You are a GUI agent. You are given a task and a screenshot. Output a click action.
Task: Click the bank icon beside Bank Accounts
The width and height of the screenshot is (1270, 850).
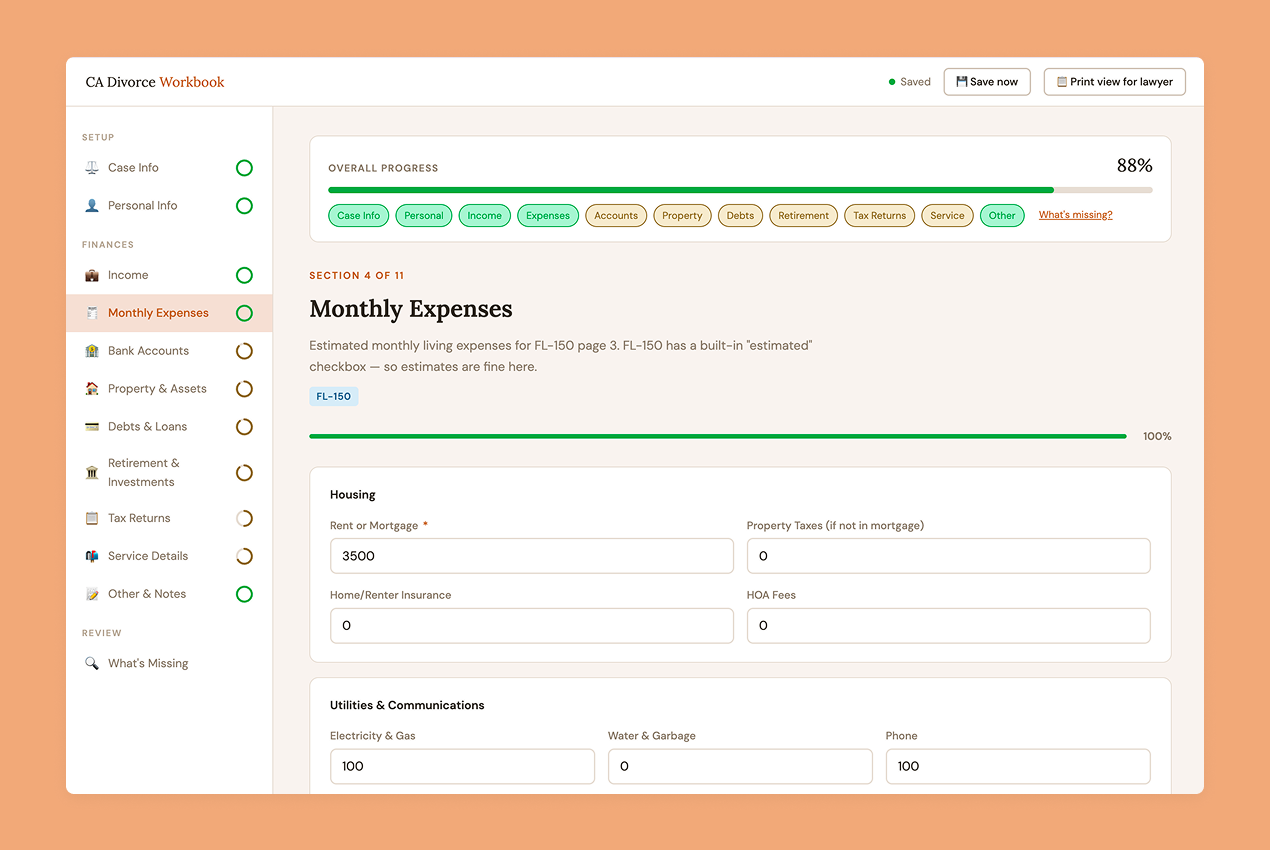(x=92, y=351)
